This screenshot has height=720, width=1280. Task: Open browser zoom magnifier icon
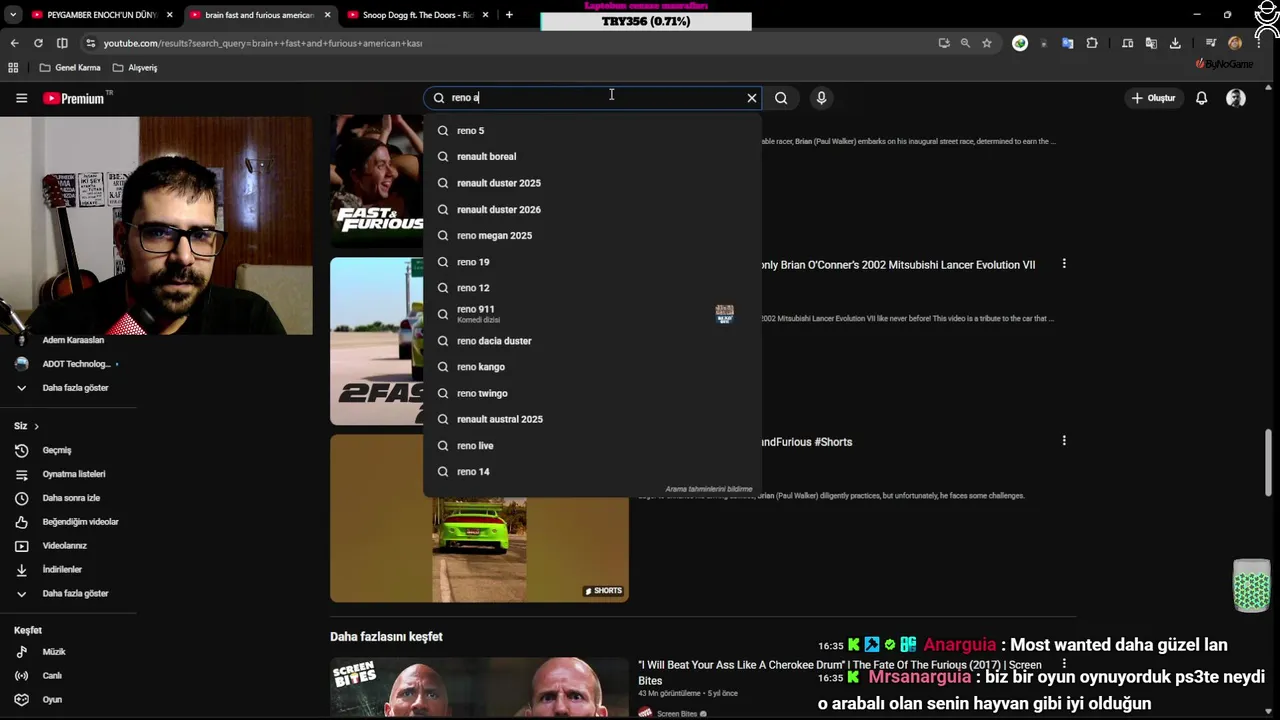coord(965,43)
